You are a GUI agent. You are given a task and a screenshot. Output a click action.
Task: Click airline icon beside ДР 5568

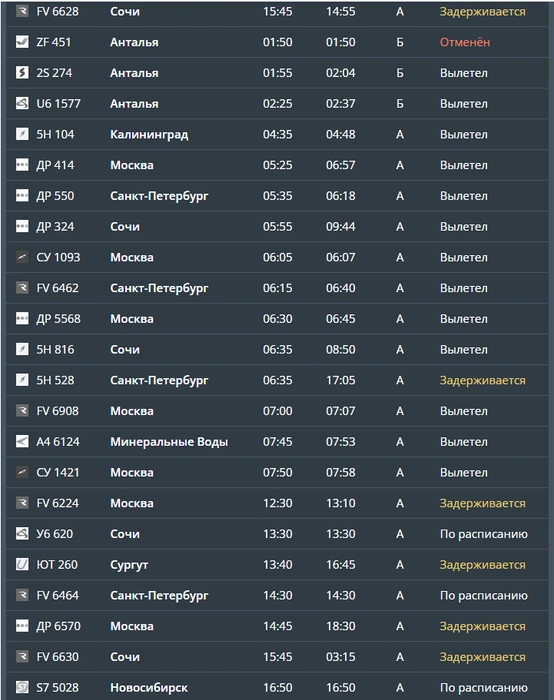22,319
